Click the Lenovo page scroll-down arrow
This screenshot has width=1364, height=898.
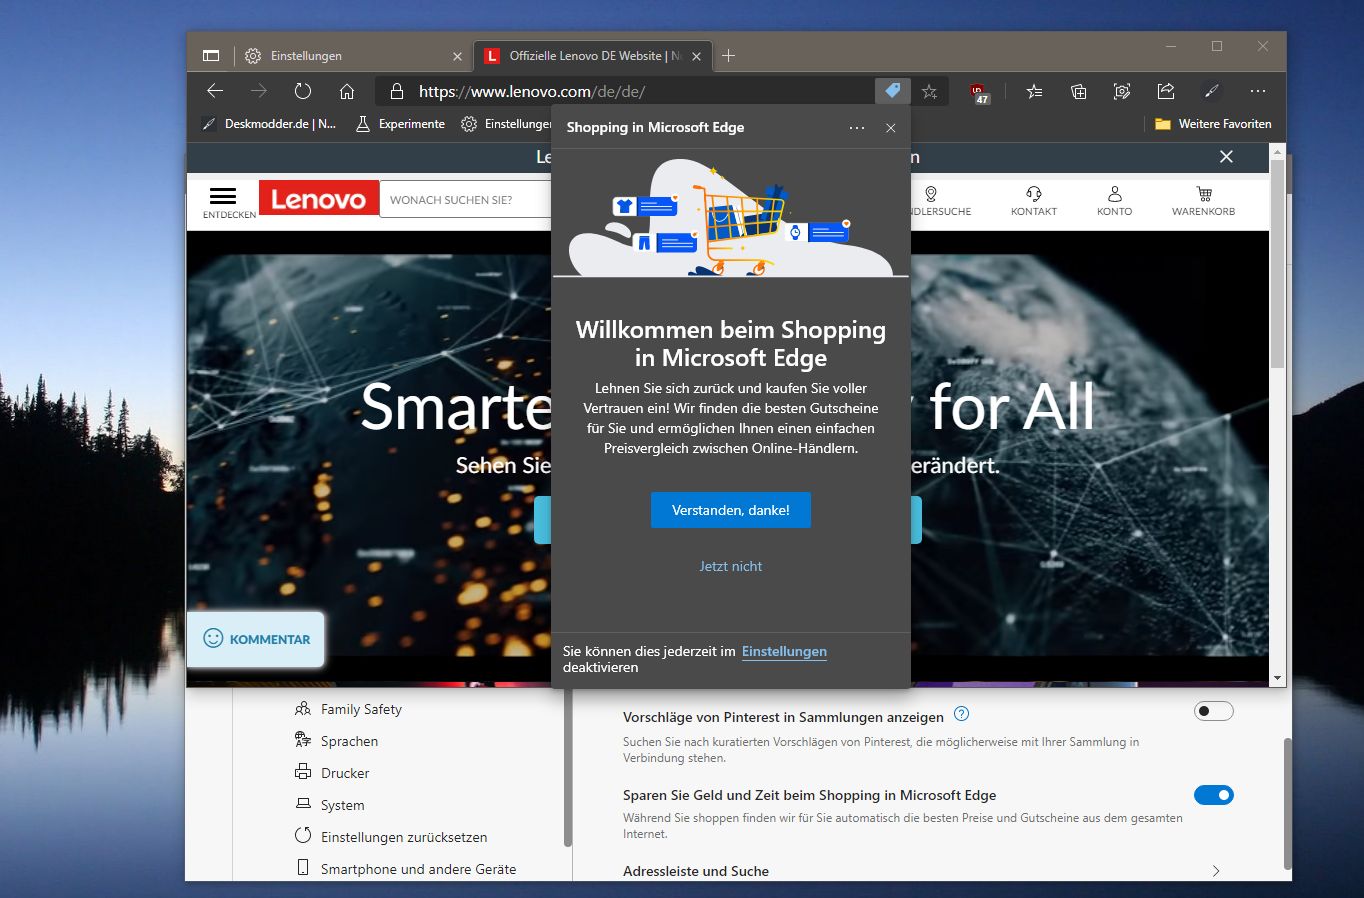1277,678
